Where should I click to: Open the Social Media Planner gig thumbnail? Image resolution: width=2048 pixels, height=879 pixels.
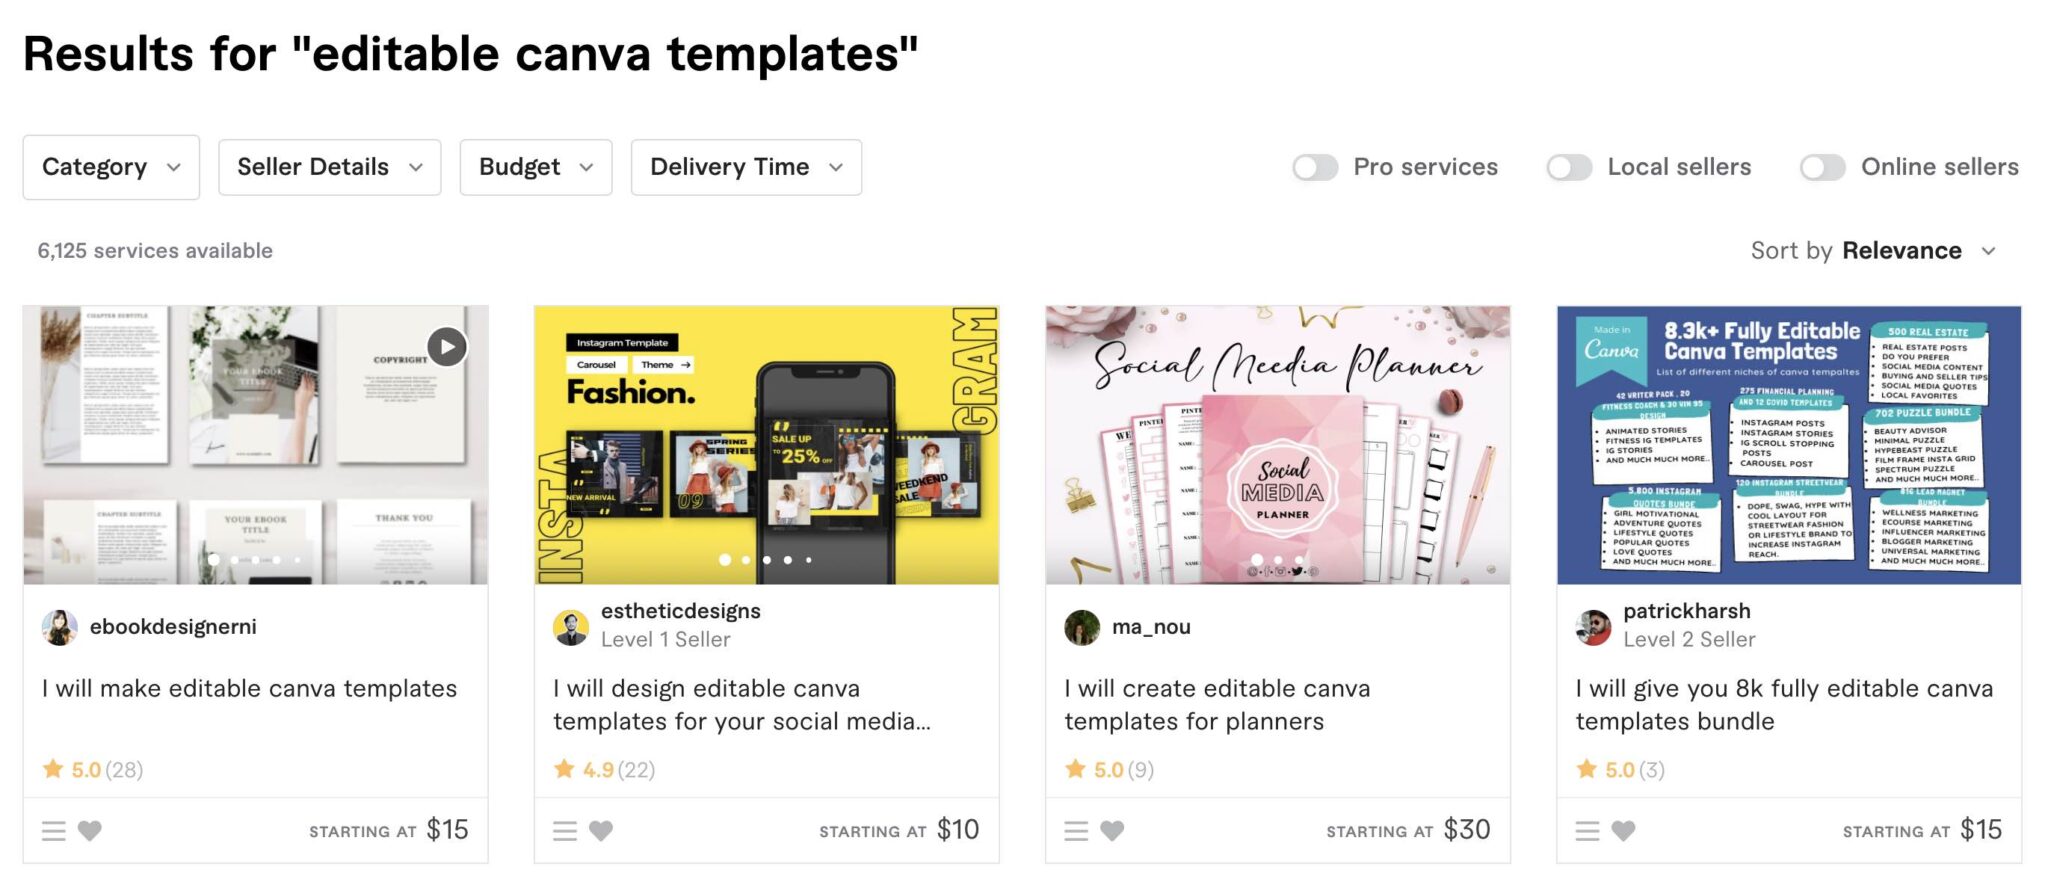pyautogui.click(x=1278, y=445)
